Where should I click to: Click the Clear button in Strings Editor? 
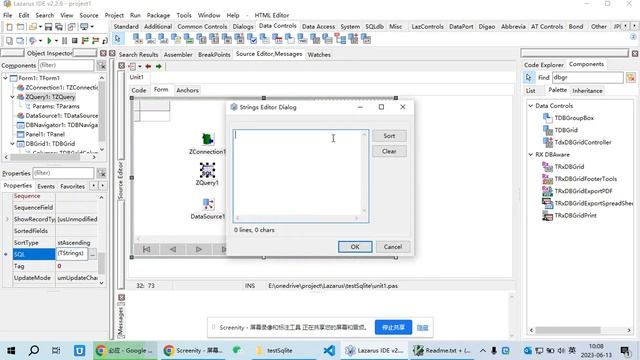coord(389,151)
